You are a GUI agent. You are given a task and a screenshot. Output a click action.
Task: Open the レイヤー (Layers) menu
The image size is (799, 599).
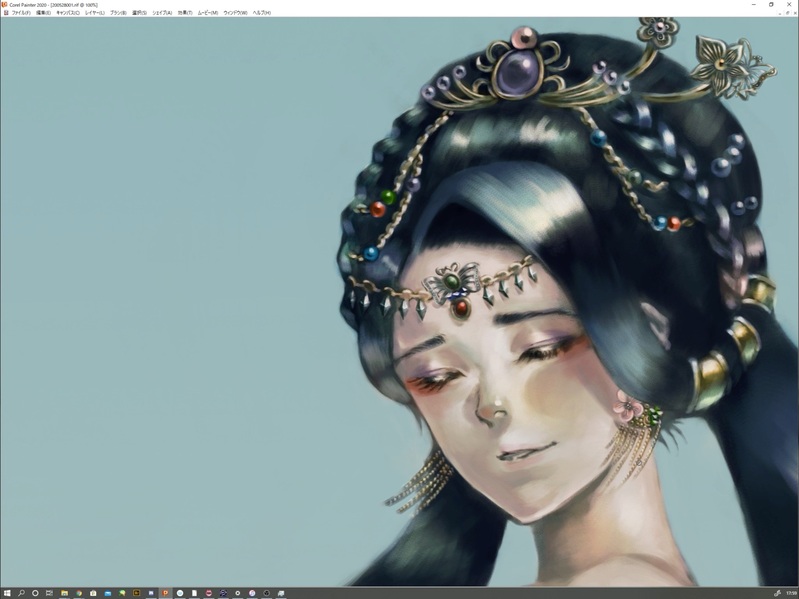point(95,13)
